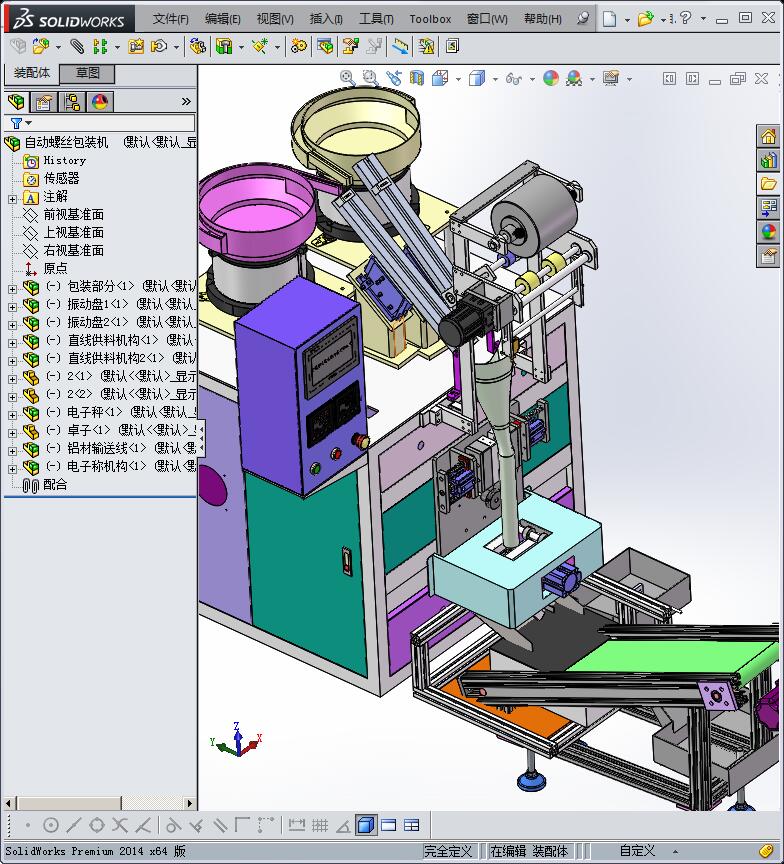Toggle Hide/Show Items glasses icon
Image resolution: width=784 pixels, height=864 pixels.
(513, 78)
